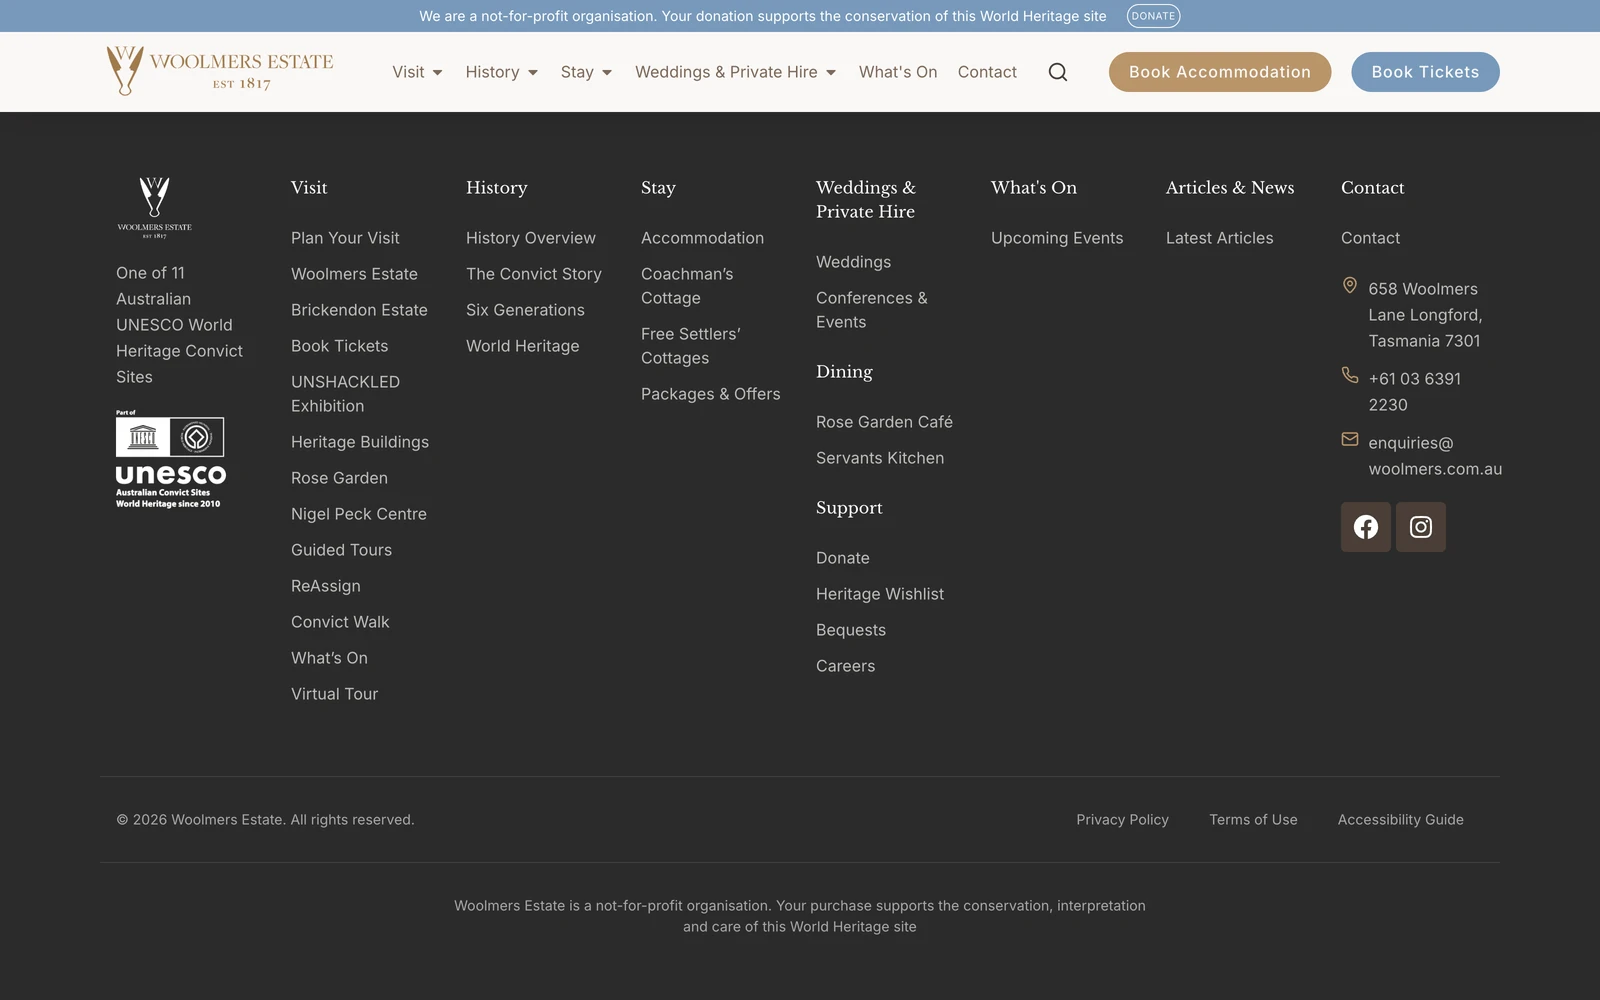
Task: Open Packages & Offers link
Action: coord(711,394)
